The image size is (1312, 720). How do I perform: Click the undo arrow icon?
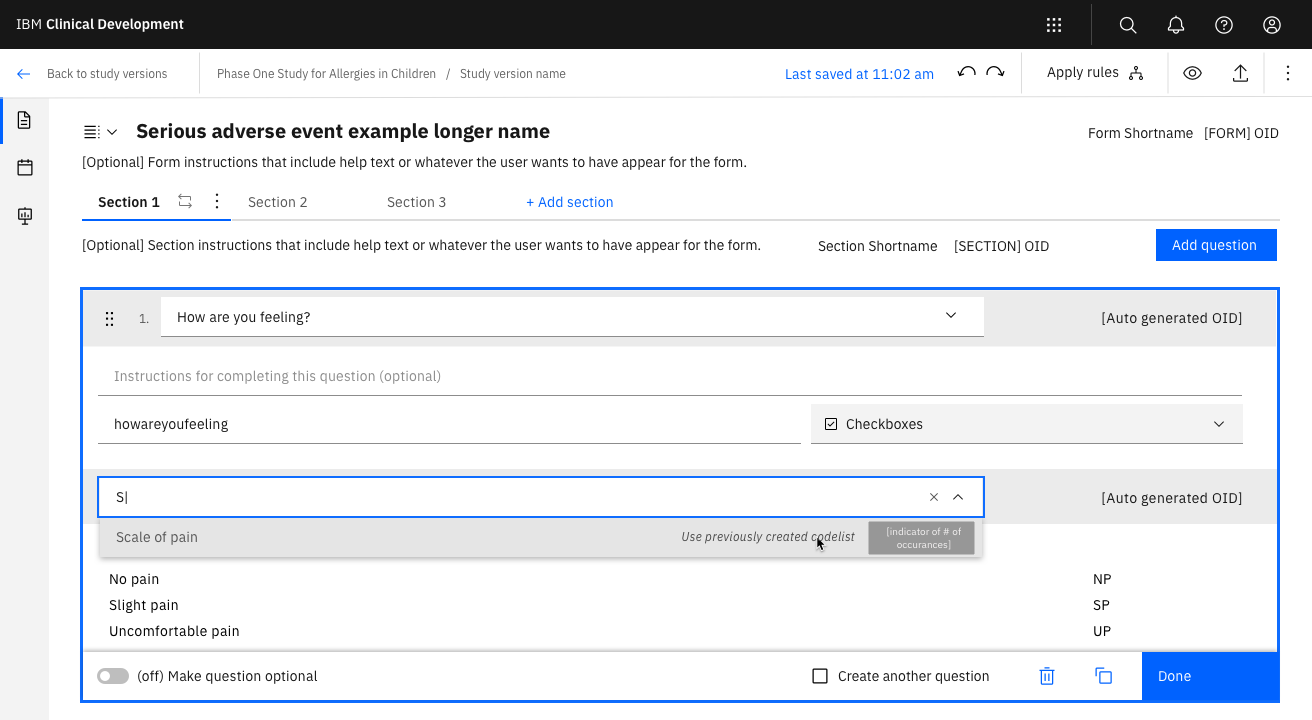coord(966,73)
